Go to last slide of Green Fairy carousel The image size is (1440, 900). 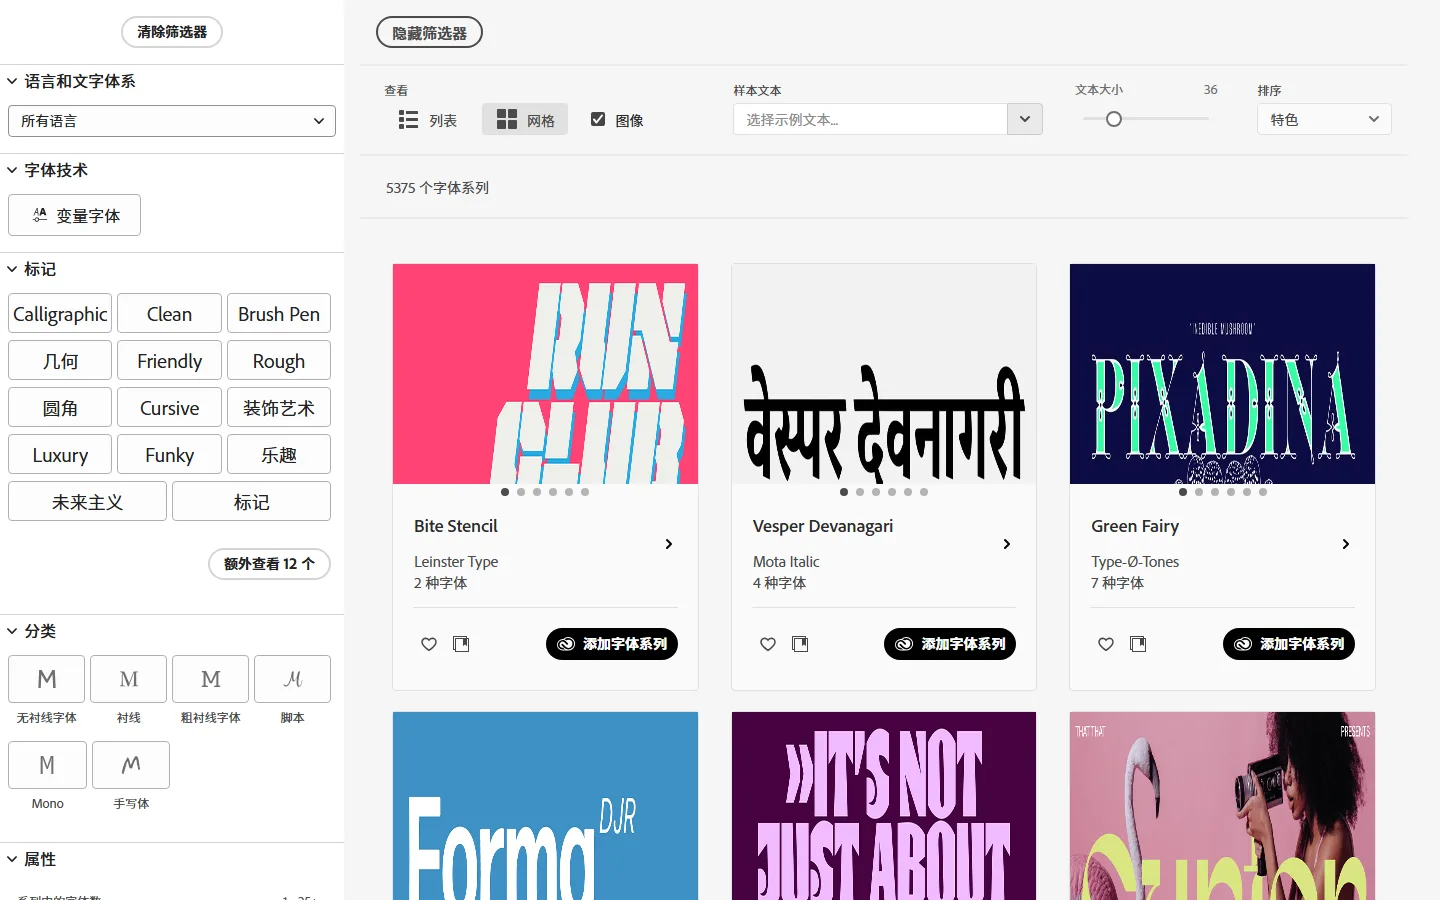pyautogui.click(x=1263, y=492)
